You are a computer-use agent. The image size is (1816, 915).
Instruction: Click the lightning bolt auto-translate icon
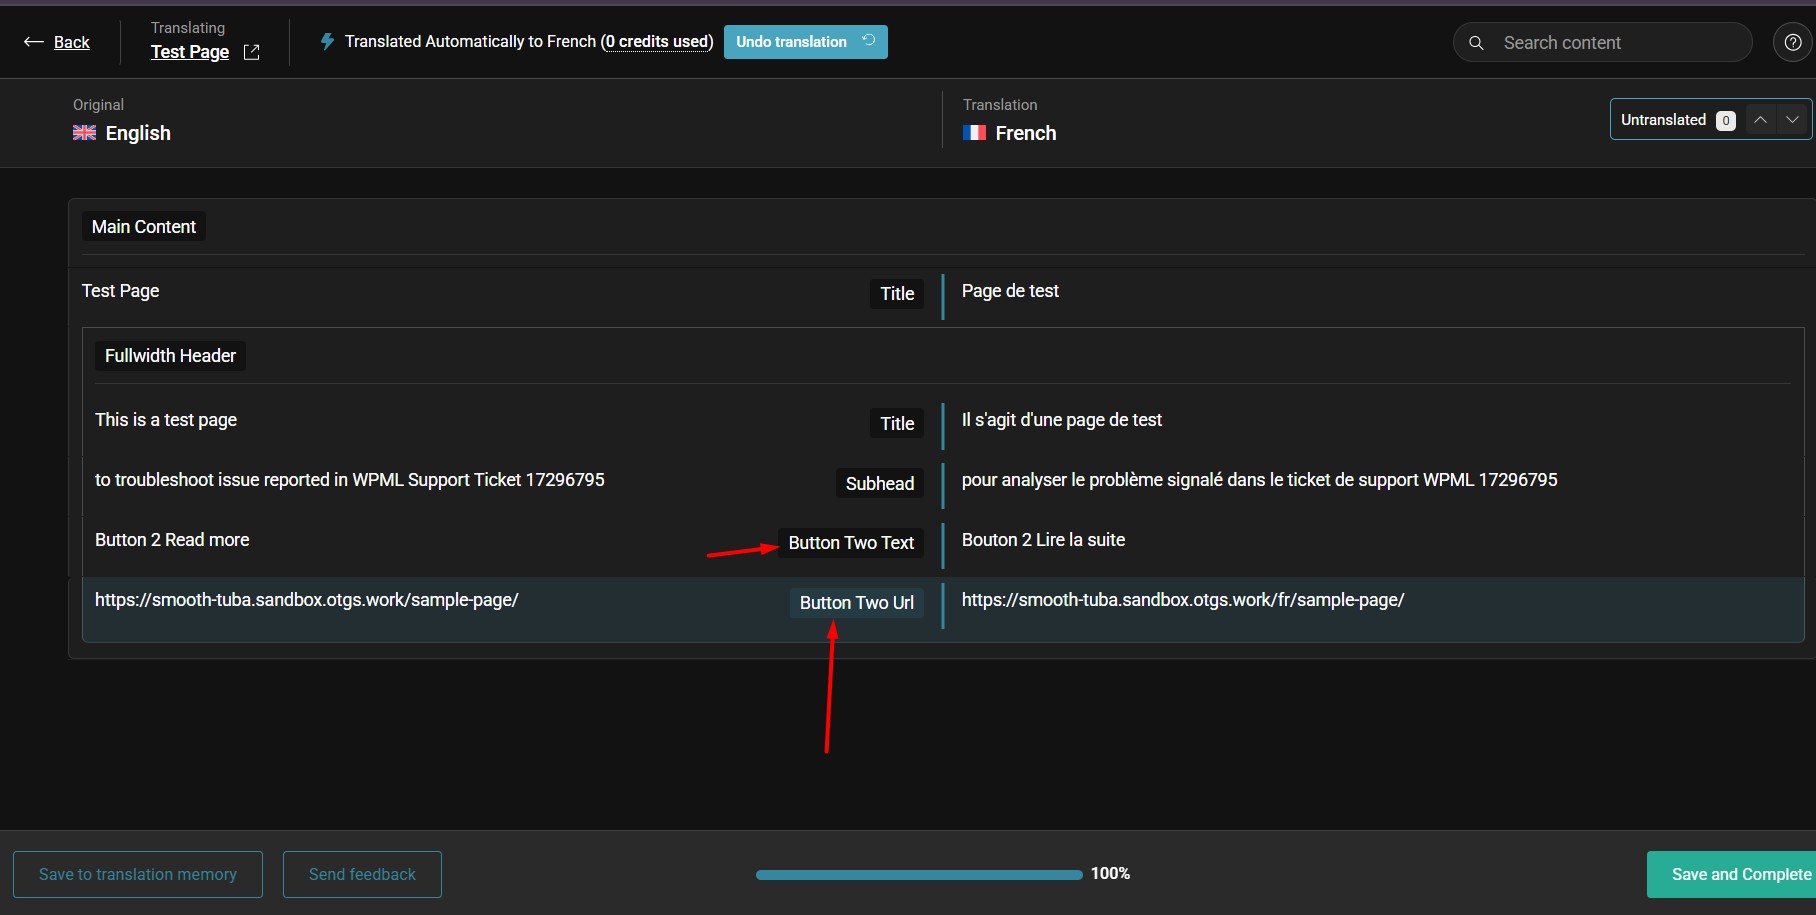pos(327,42)
